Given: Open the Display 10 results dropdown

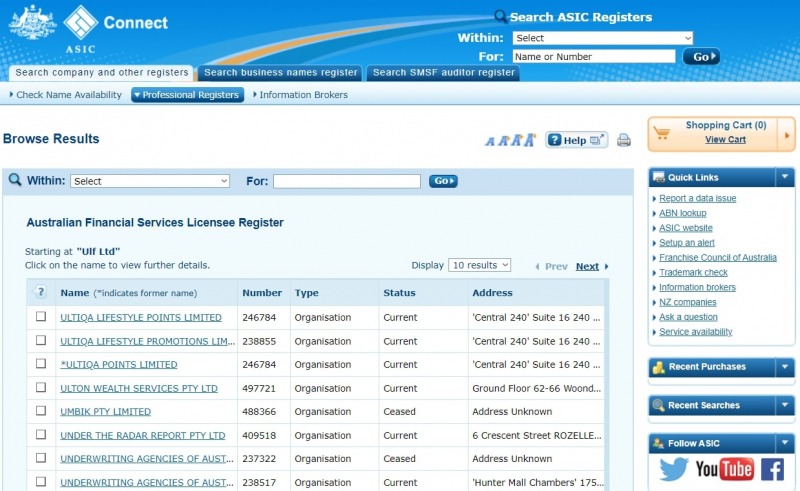Looking at the screenshot, I should 479,265.
